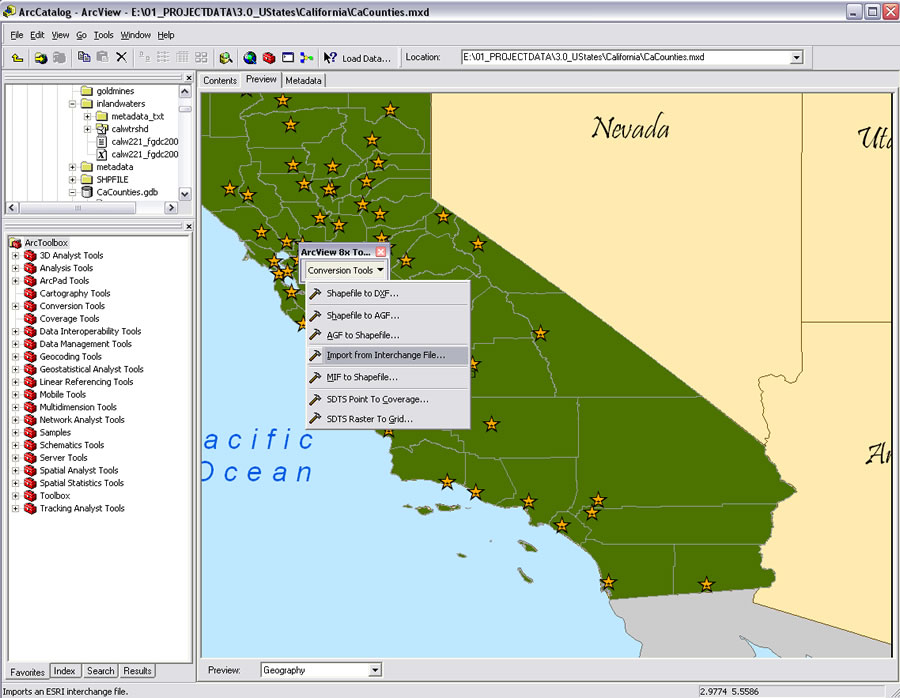Click the CaCounties.gdb geodatabase icon
900x698 pixels.
pos(87,192)
